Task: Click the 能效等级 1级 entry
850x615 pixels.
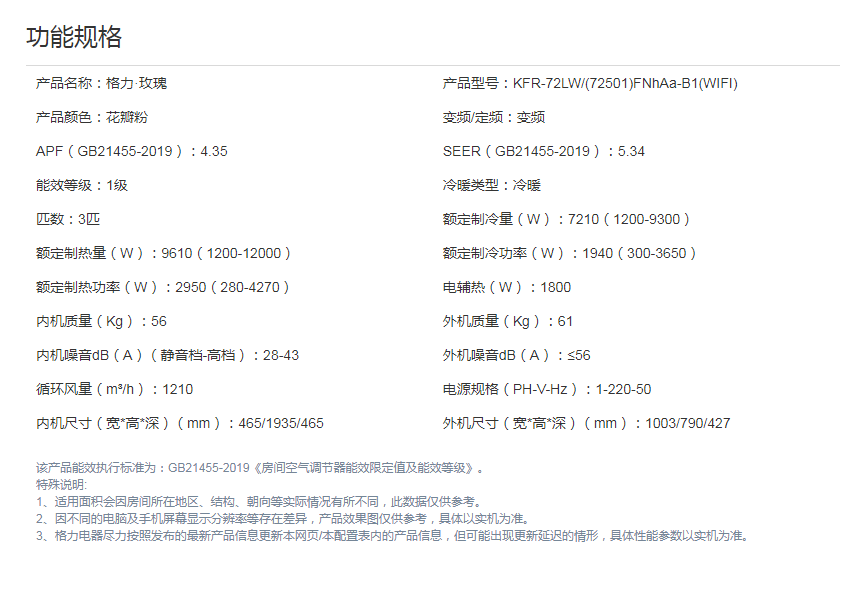Action: pos(81,186)
